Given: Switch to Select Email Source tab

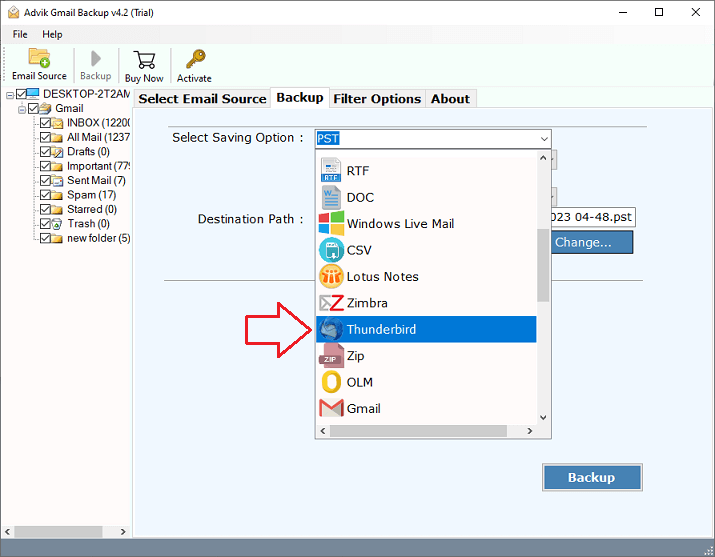Looking at the screenshot, I should (202, 98).
